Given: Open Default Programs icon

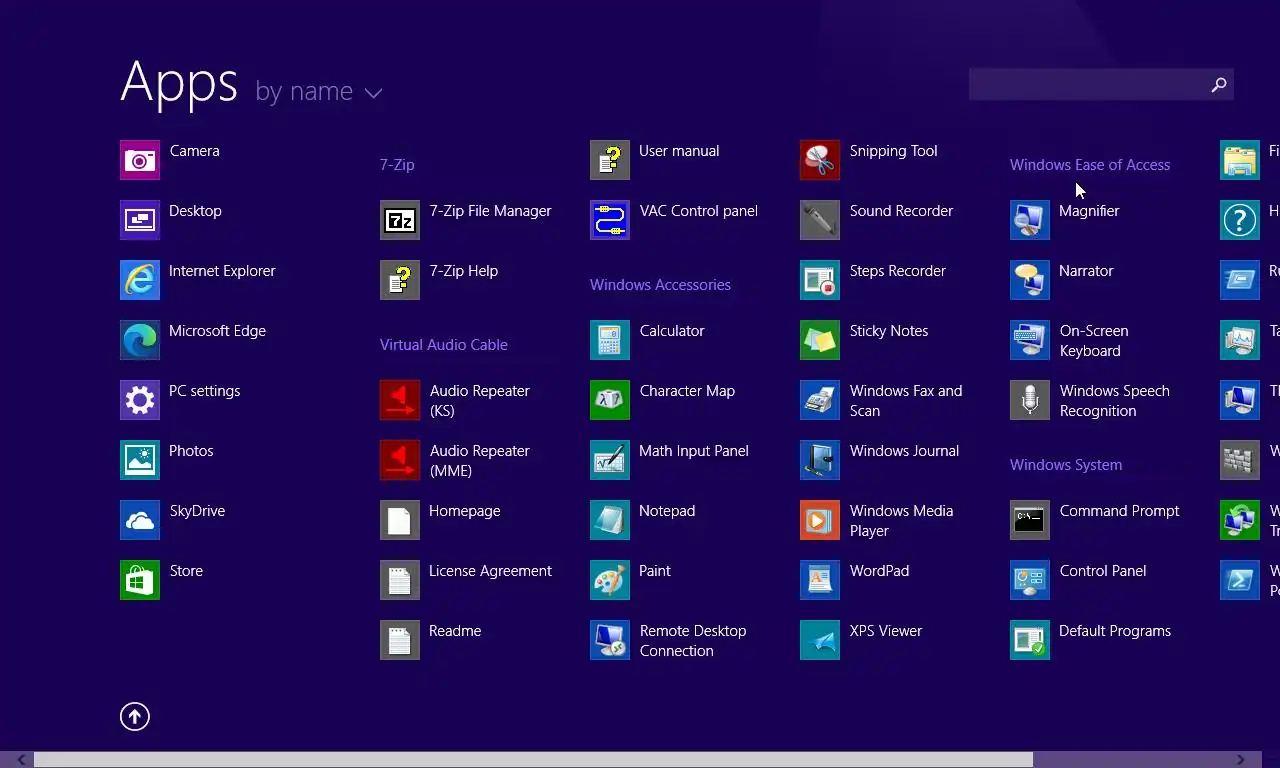Looking at the screenshot, I should pyautogui.click(x=1030, y=640).
